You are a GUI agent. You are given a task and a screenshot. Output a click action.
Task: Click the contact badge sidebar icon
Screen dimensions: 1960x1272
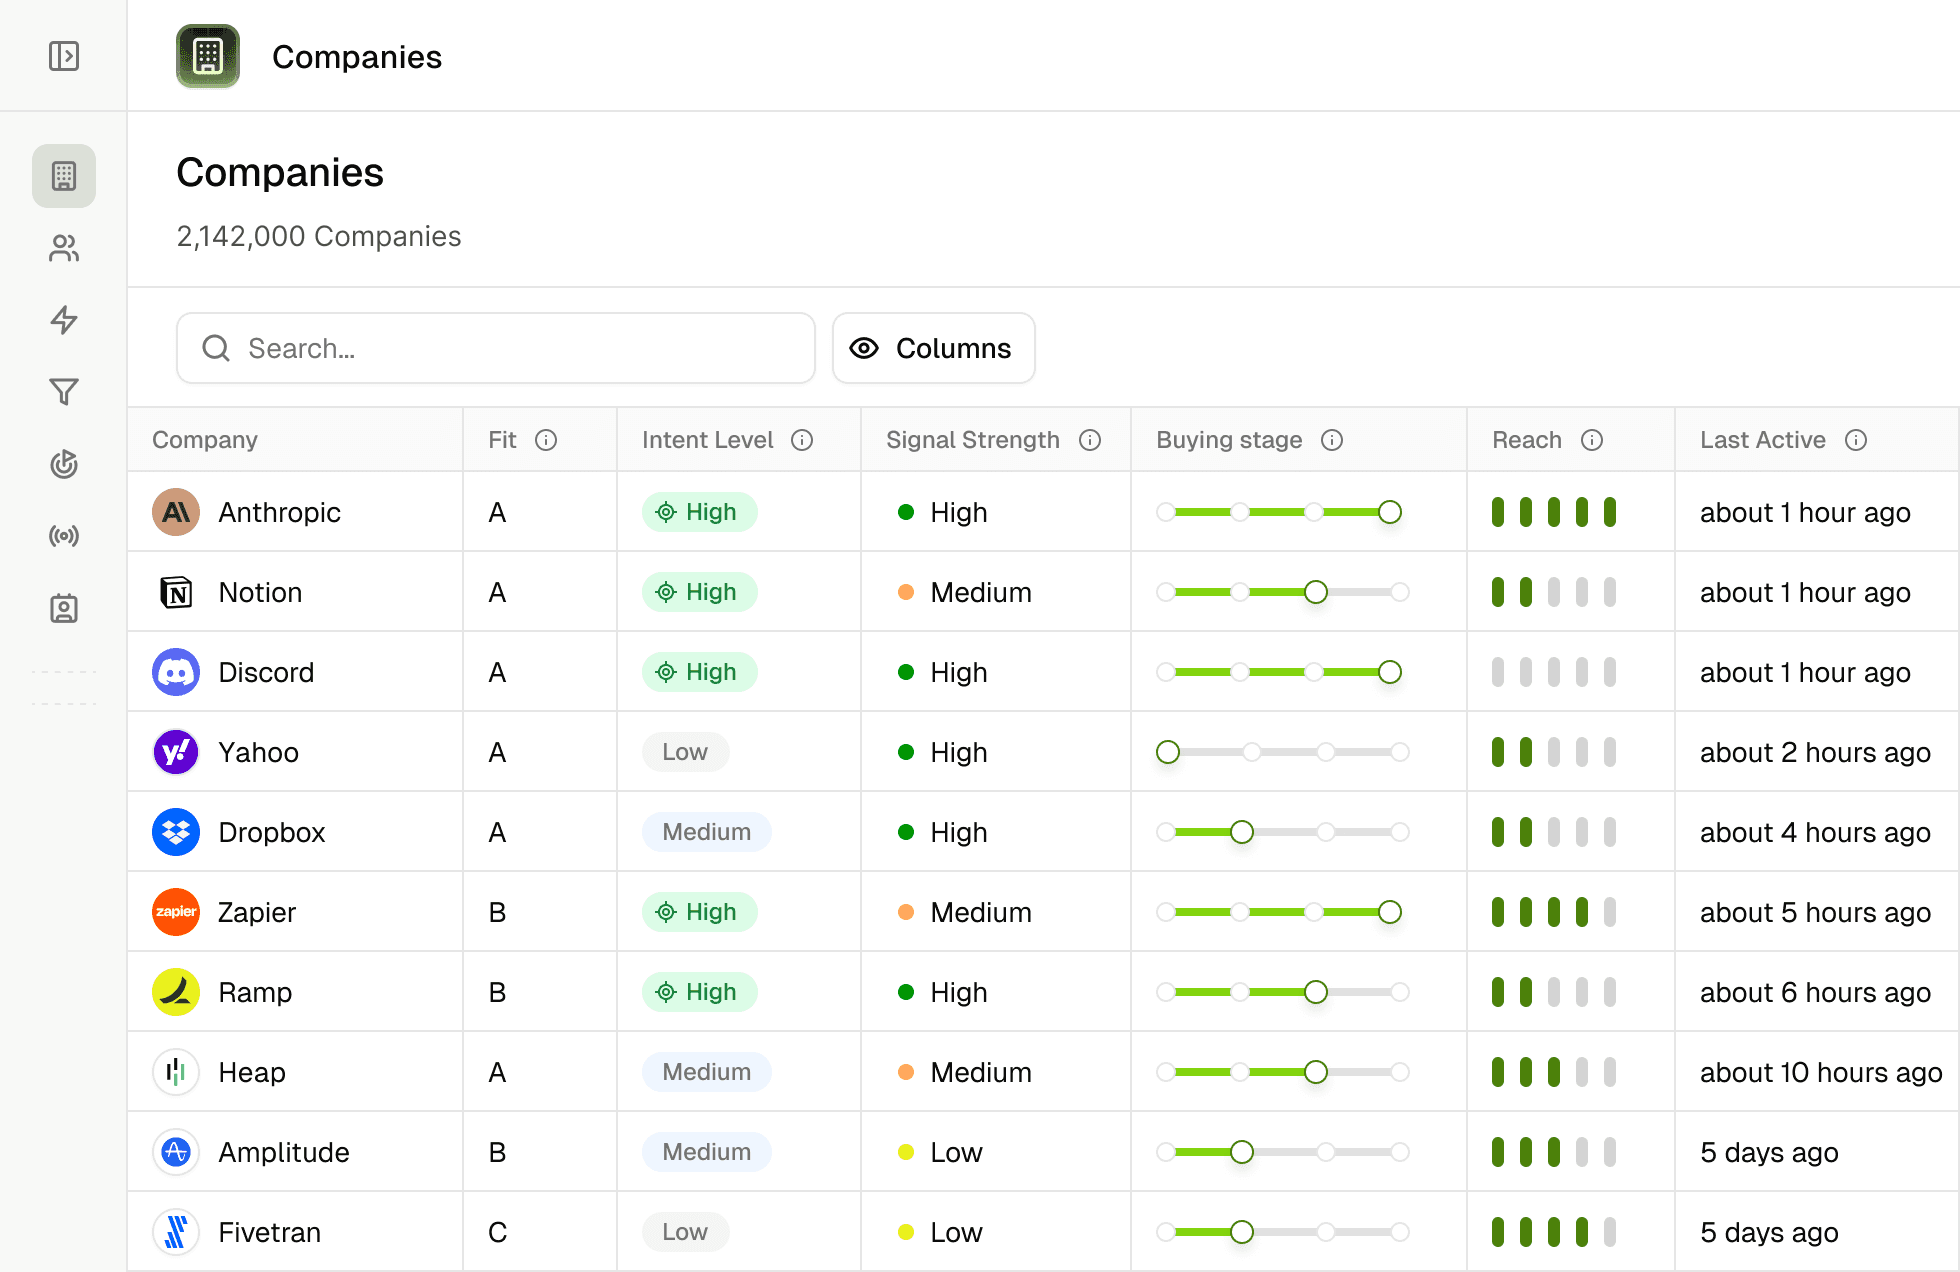point(64,608)
